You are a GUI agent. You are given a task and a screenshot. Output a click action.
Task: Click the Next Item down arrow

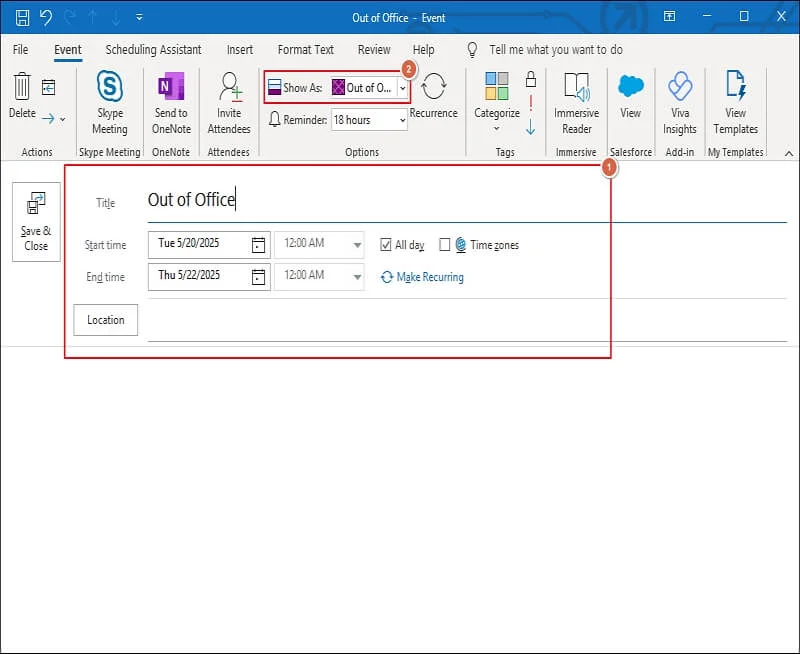116,18
